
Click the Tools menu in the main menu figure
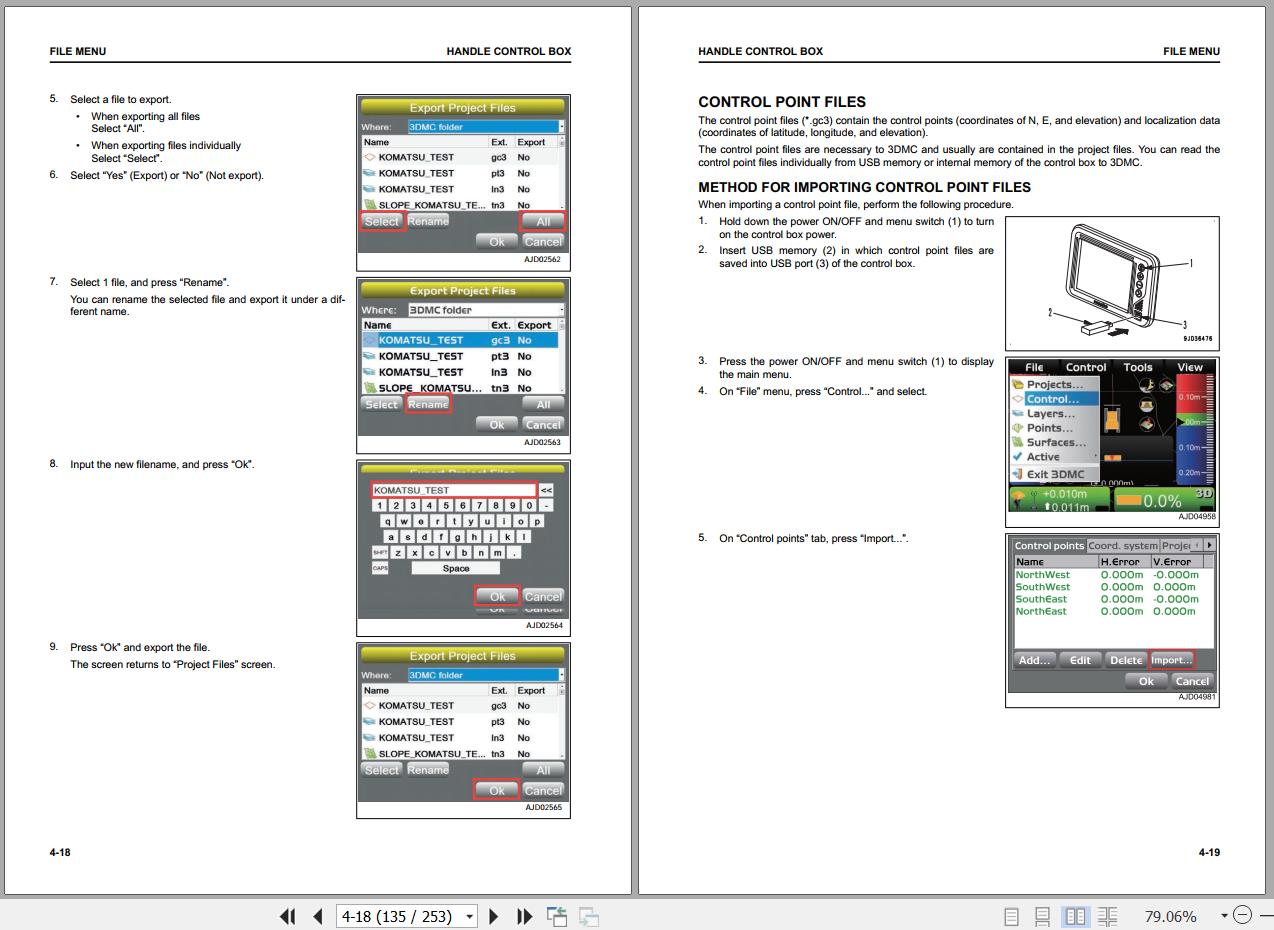point(1137,367)
